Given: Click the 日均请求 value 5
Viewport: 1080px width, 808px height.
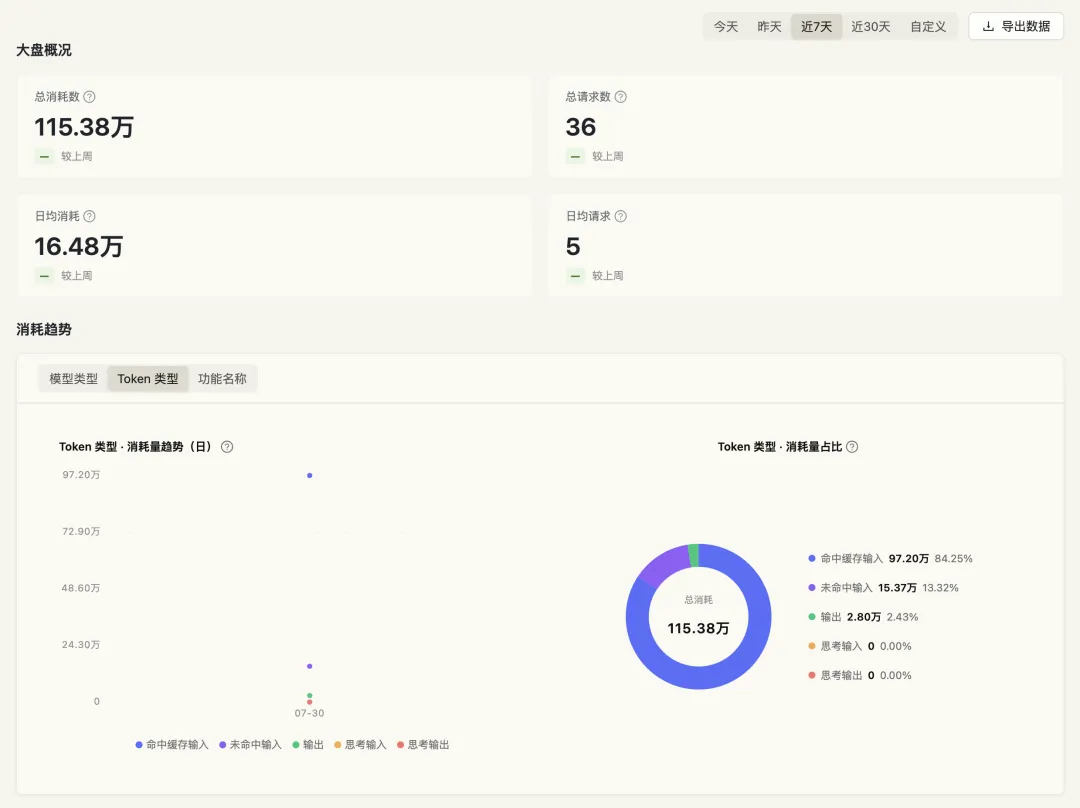Looking at the screenshot, I should (573, 246).
